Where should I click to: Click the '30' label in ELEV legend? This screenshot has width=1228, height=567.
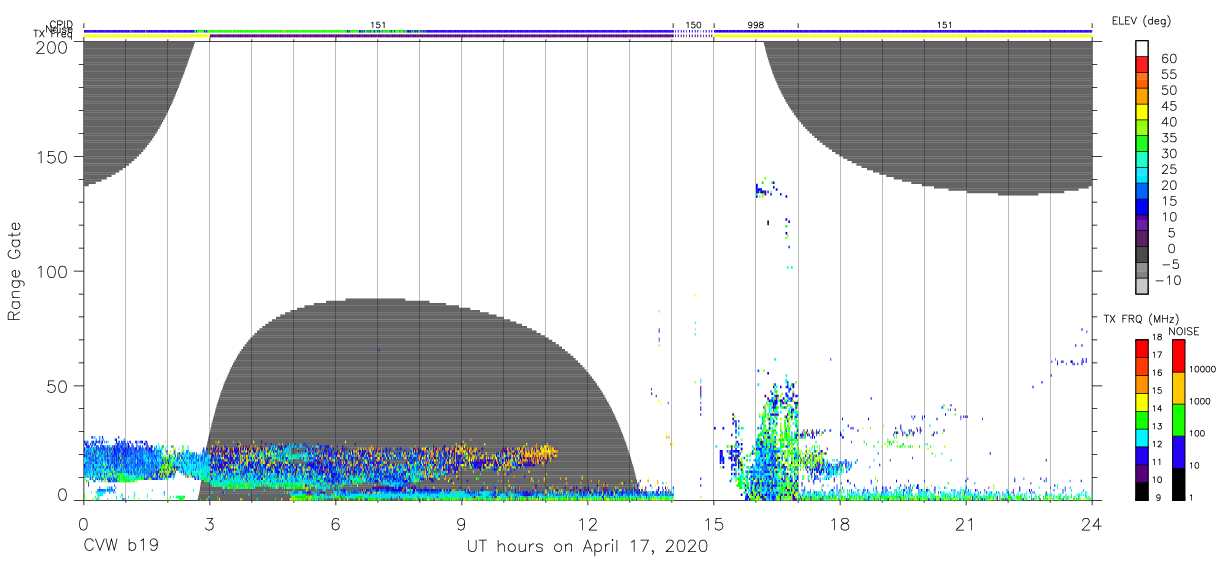click(x=1167, y=153)
